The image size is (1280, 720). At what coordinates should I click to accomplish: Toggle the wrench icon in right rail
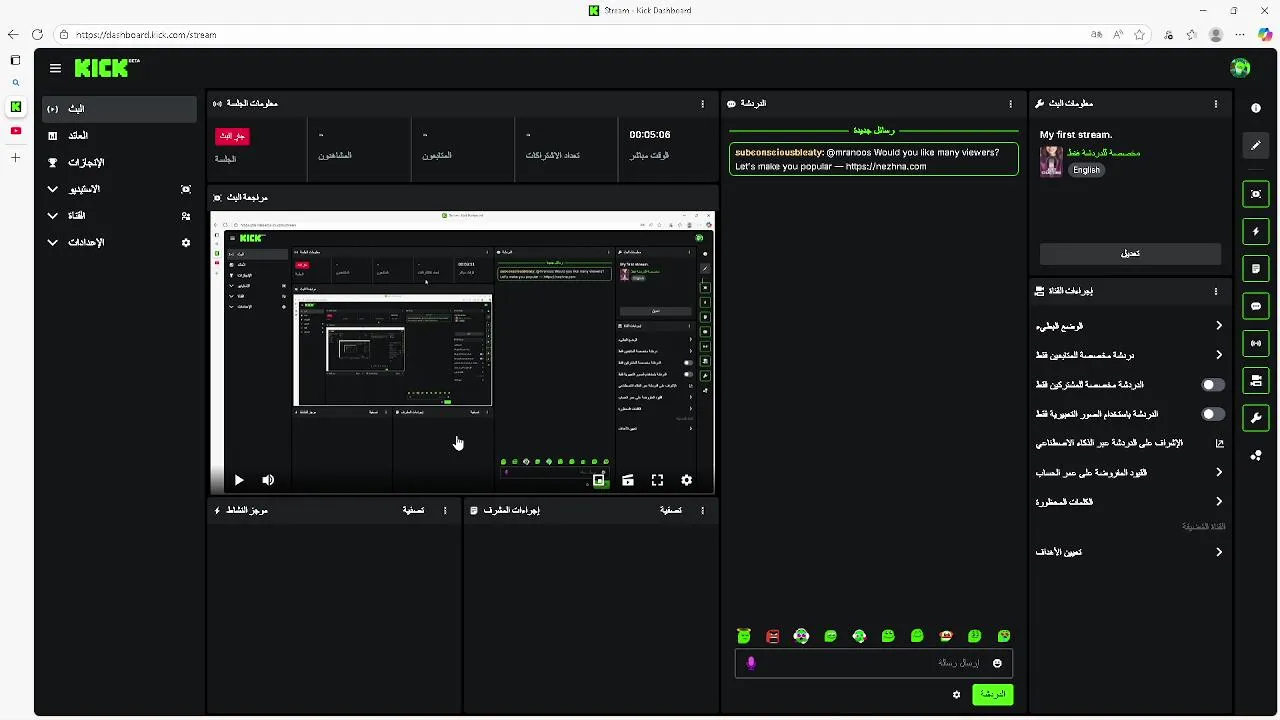click(x=1256, y=417)
